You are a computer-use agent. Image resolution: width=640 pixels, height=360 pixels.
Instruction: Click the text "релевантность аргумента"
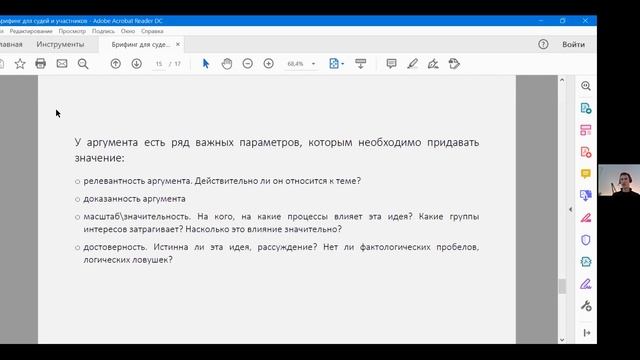[138, 181]
